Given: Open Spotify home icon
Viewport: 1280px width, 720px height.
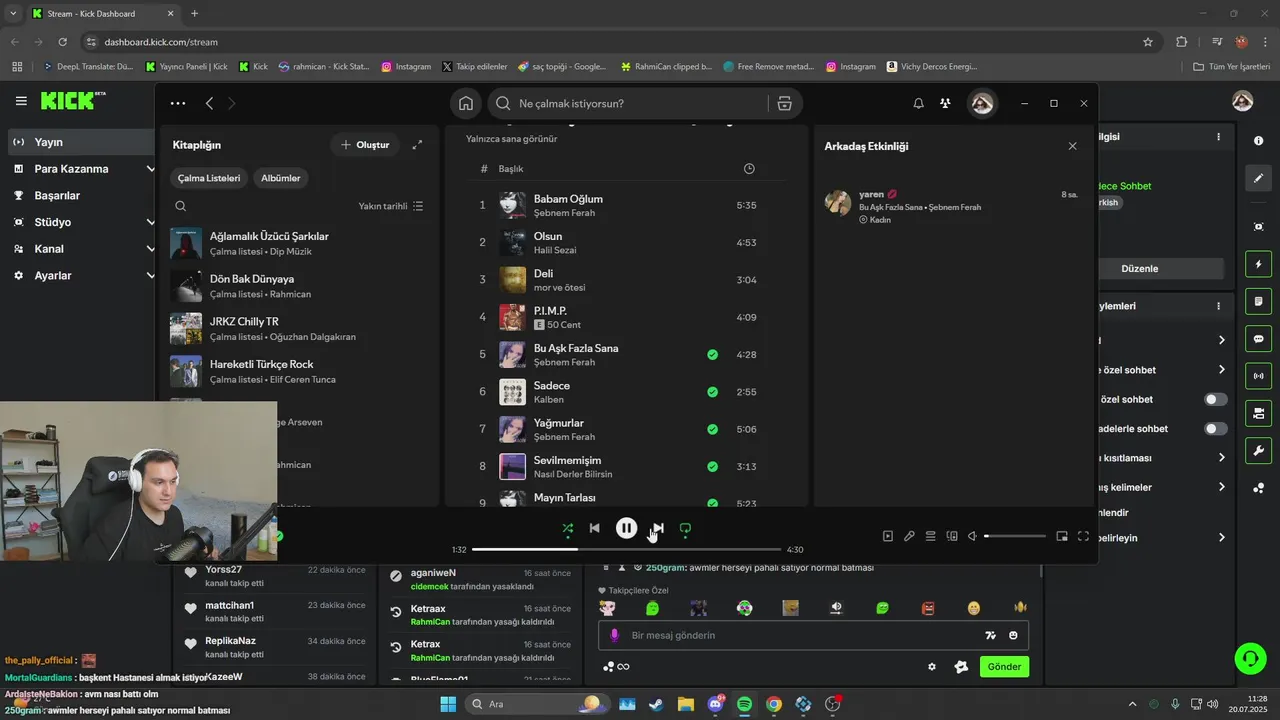Looking at the screenshot, I should coord(466,103).
